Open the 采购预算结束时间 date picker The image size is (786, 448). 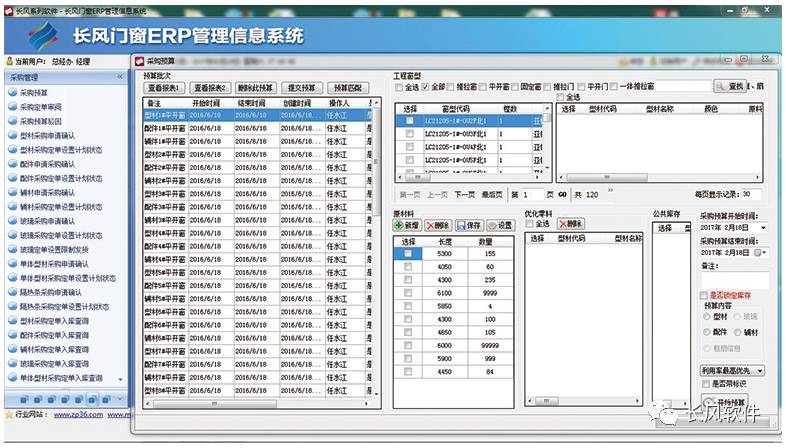[761, 252]
